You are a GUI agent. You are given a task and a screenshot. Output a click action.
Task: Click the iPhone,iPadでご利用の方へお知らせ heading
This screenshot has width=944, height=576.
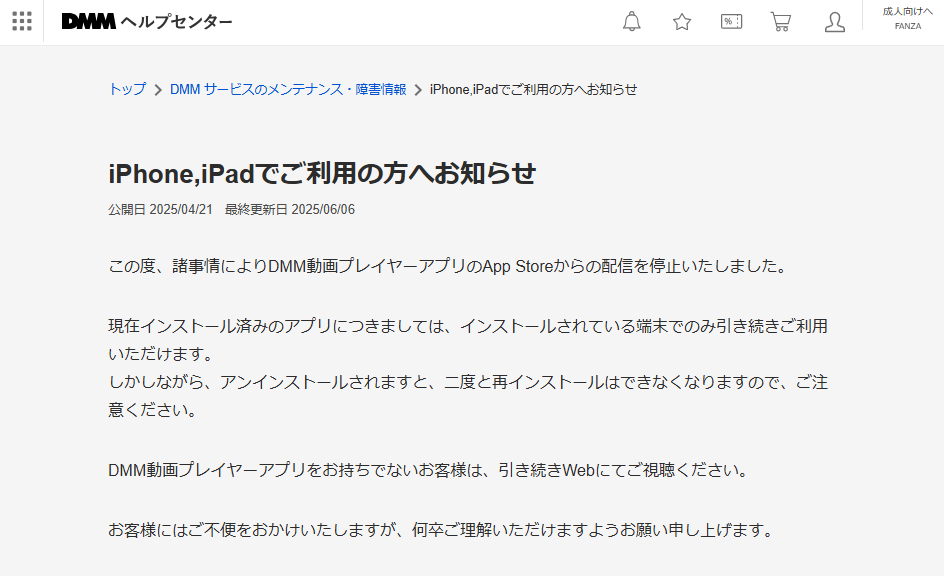point(323,172)
